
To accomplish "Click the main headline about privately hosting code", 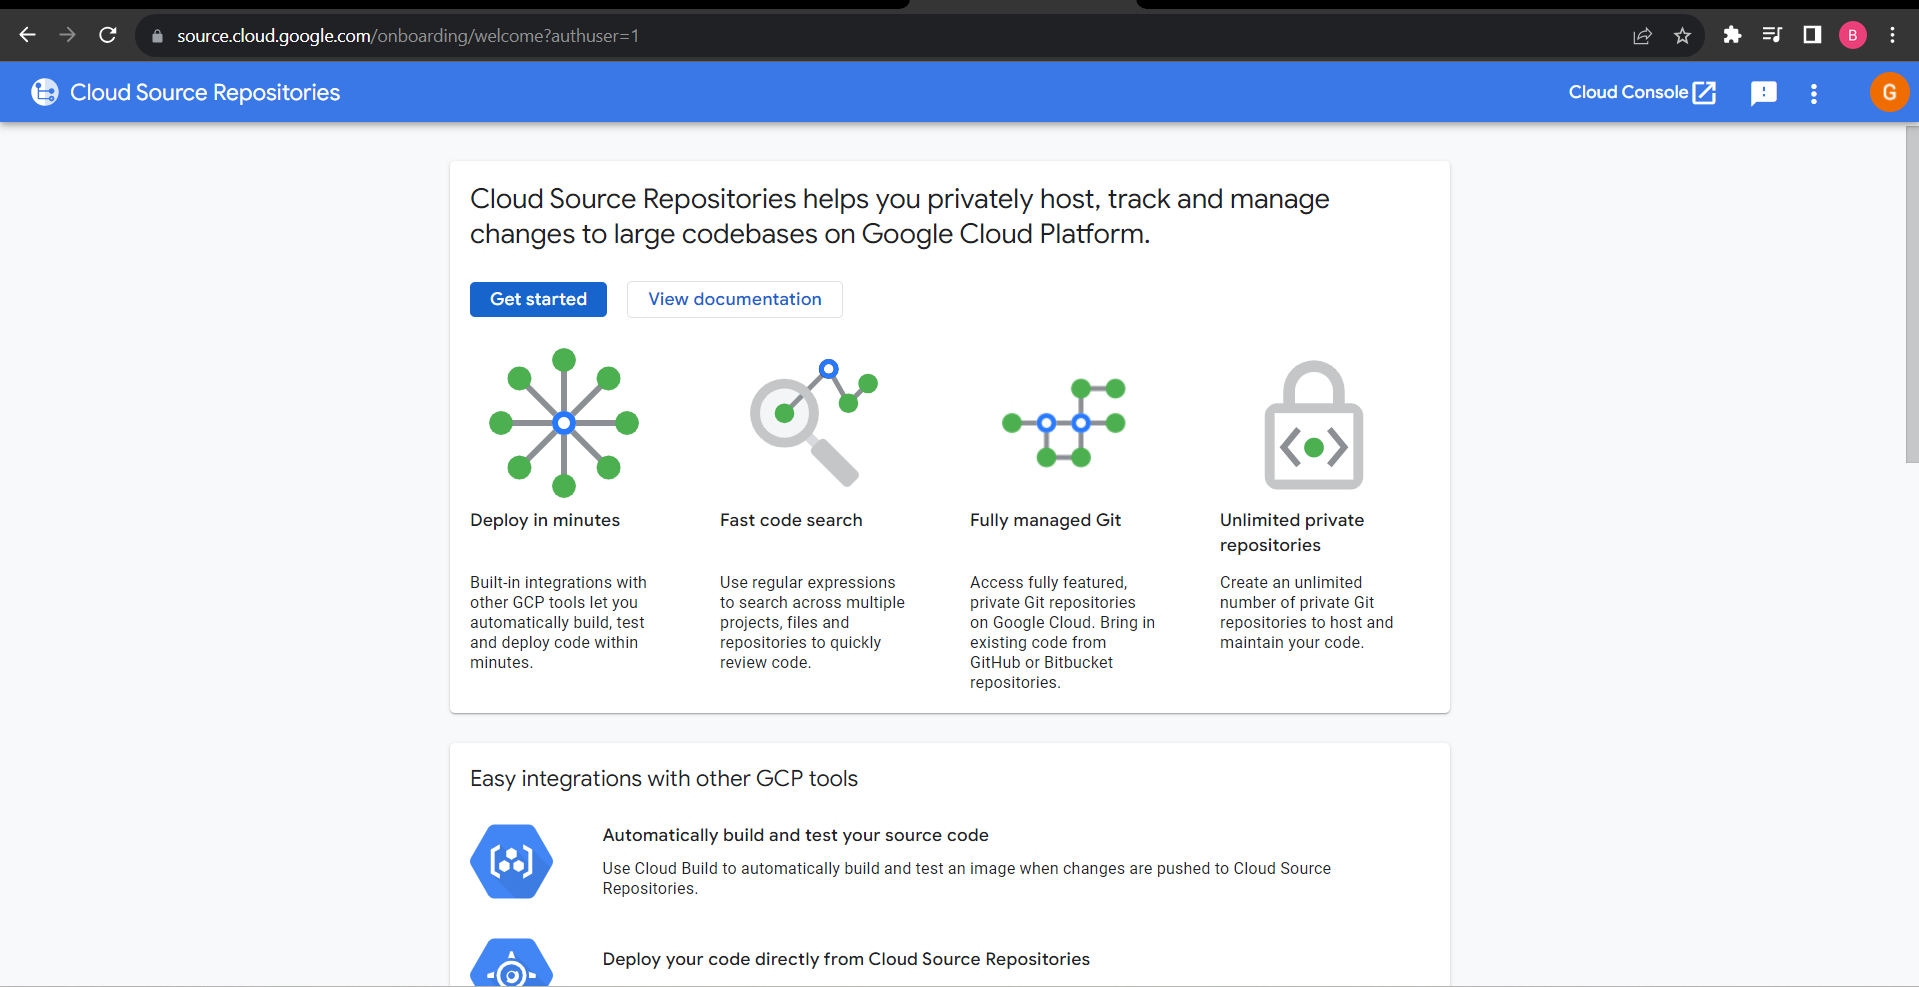I will tap(900, 216).
